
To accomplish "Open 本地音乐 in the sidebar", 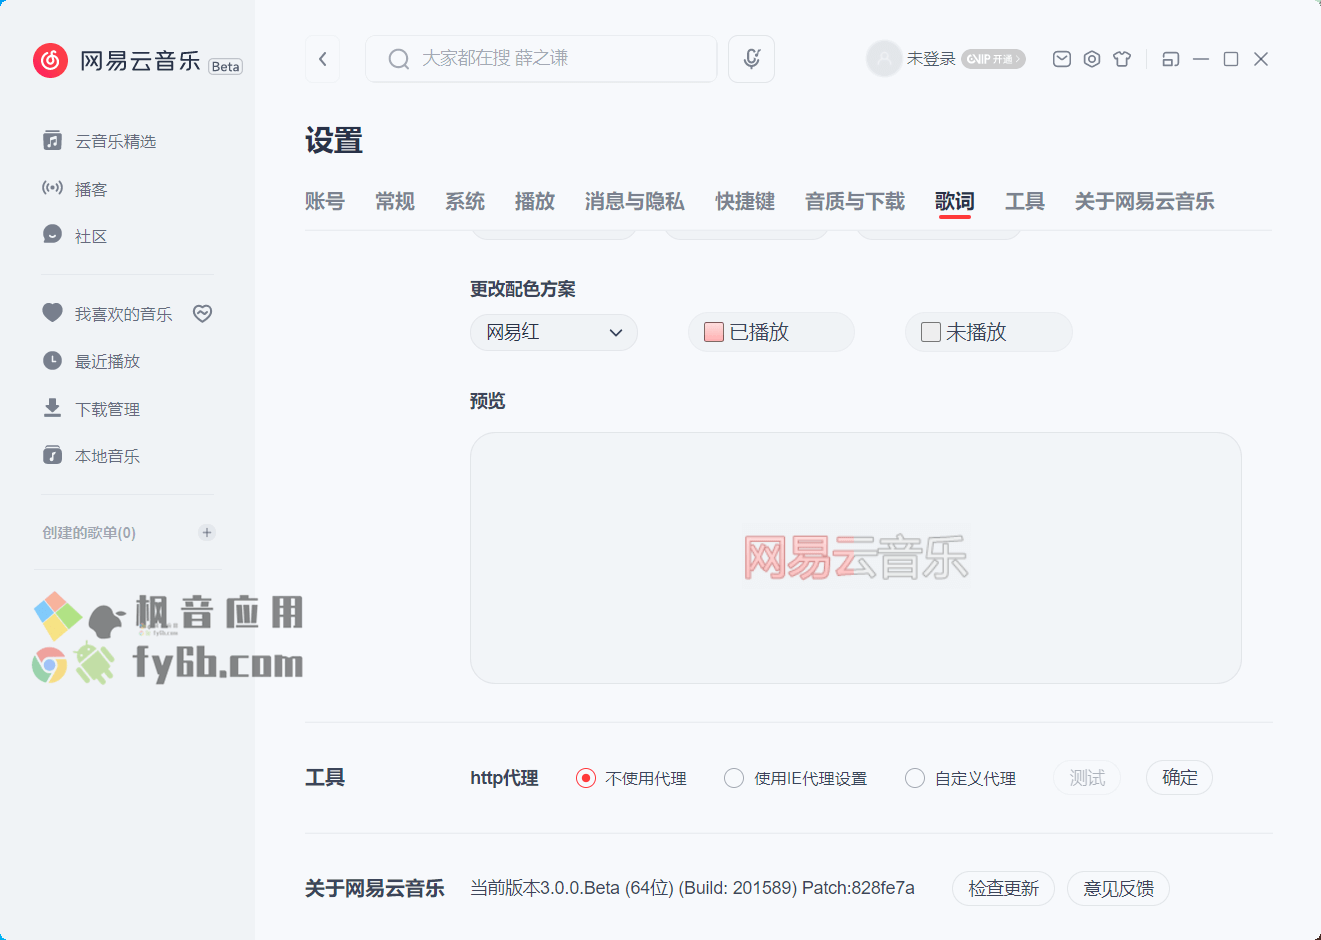I will point(107,456).
